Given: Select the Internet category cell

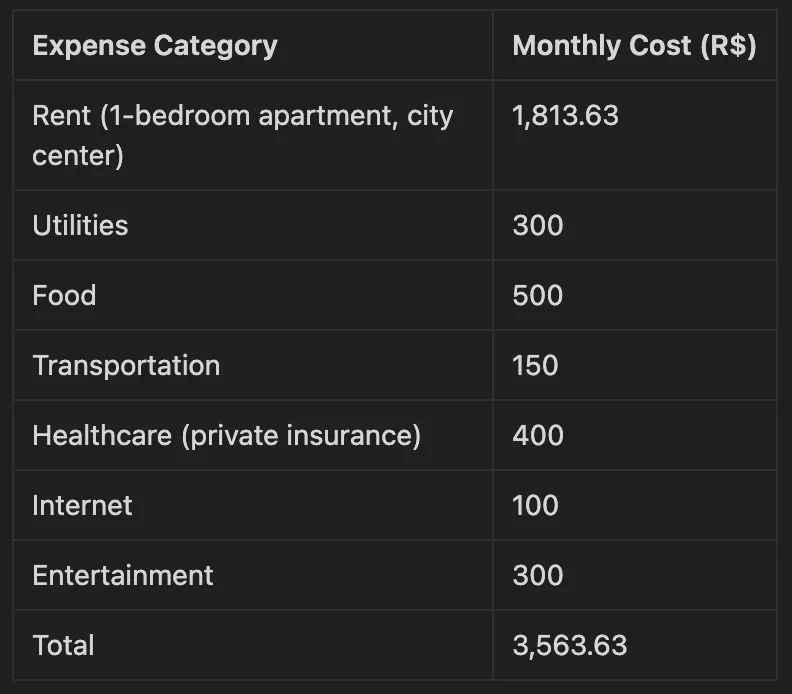Looking at the screenshot, I should pyautogui.click(x=82, y=505).
